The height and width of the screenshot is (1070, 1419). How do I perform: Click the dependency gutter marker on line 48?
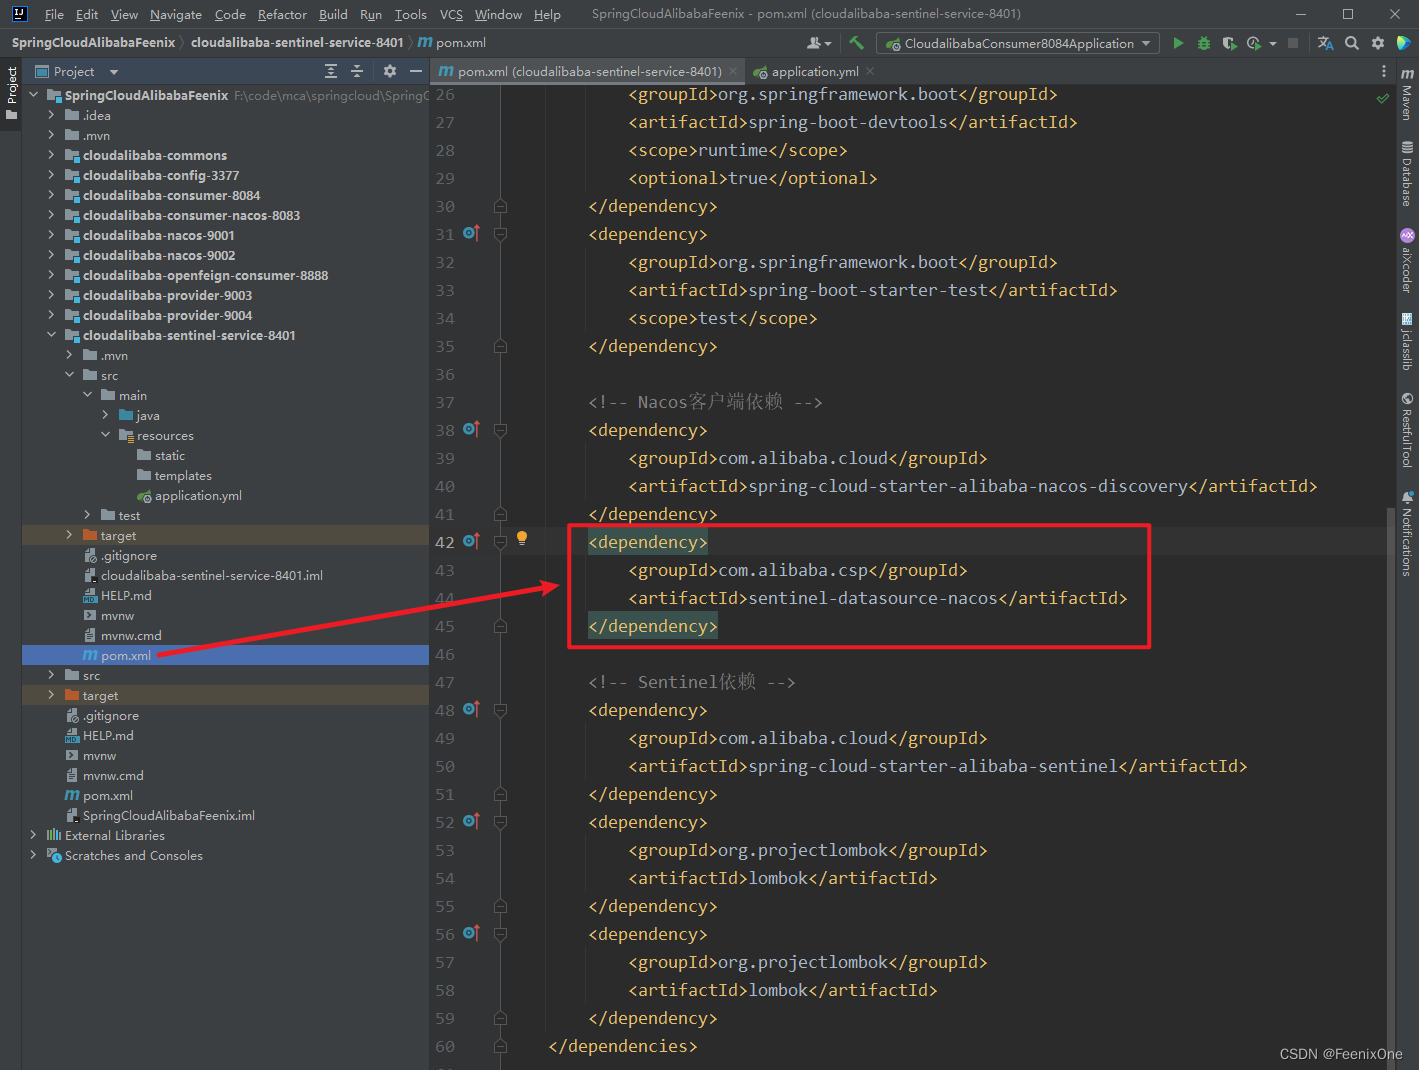click(471, 709)
